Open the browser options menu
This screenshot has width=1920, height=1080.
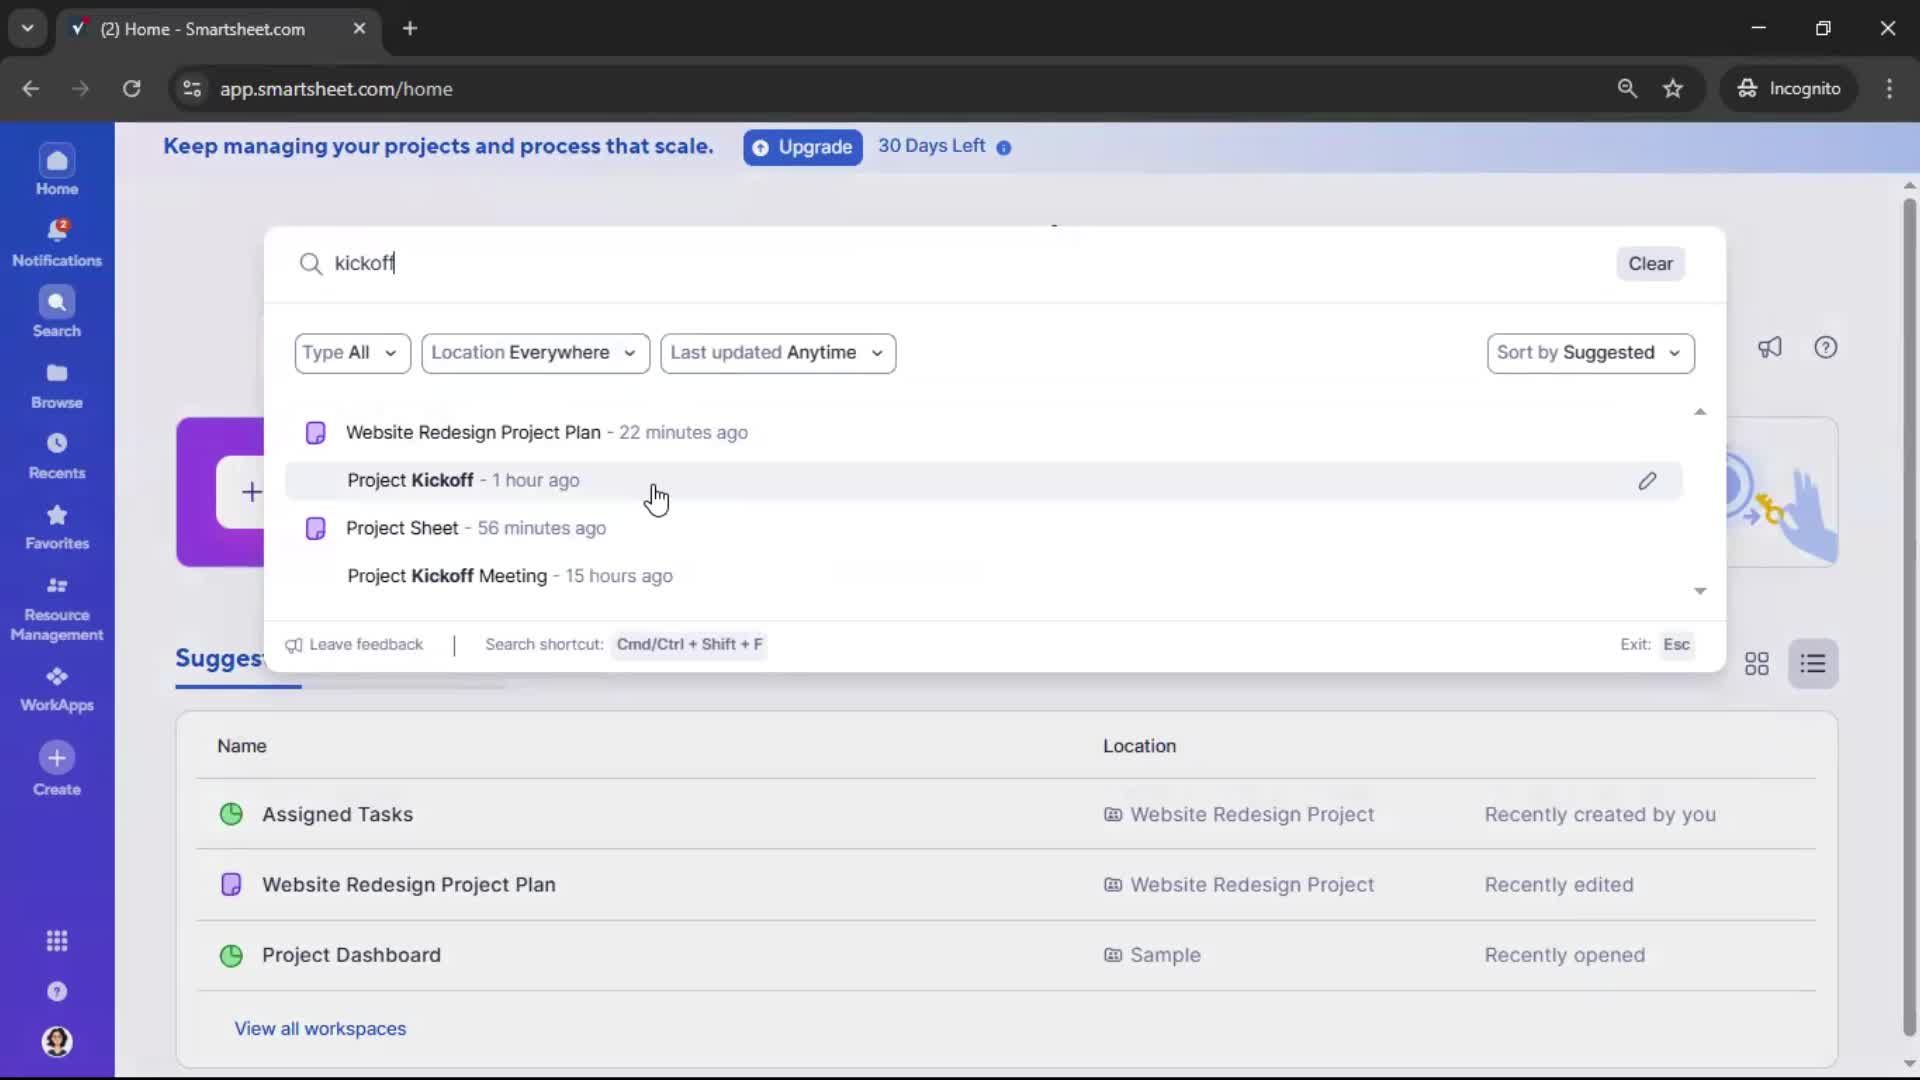[1890, 88]
